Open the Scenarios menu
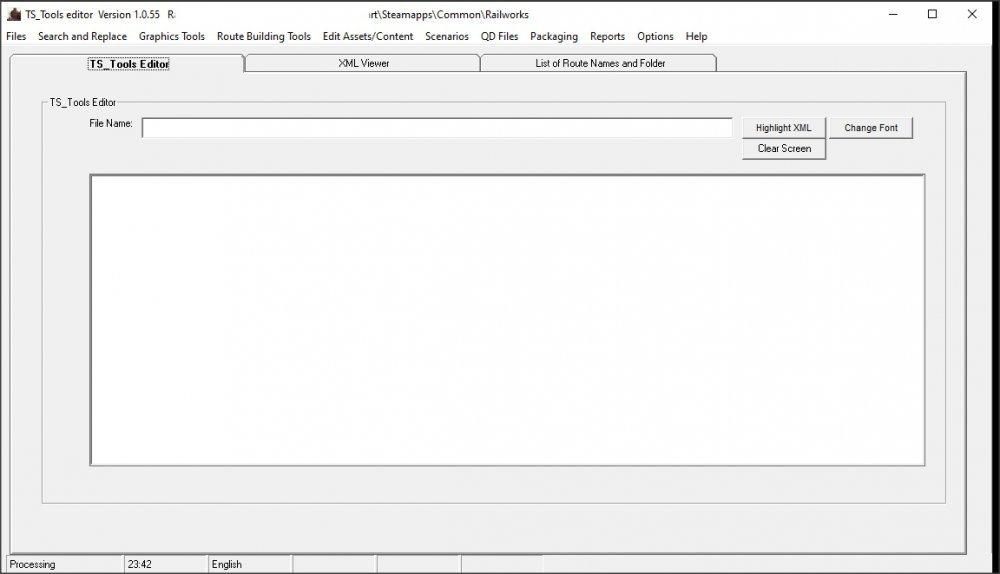Screen dimensions: 1000x574 coord(446,36)
